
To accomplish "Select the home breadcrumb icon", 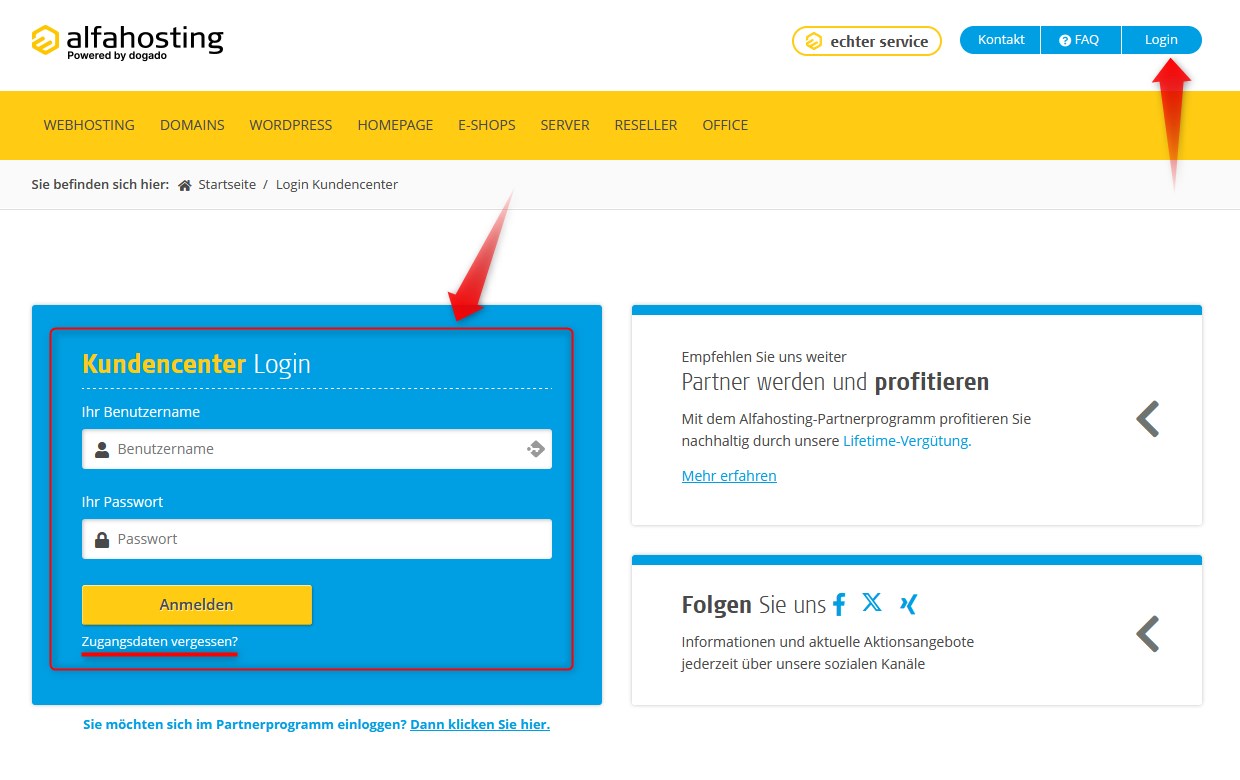I will [x=184, y=184].
